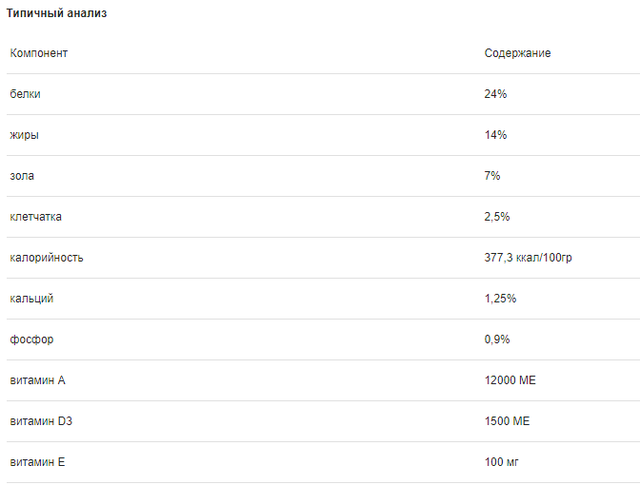The width and height of the screenshot is (640, 485).
Task: Select the кальций row label
Action: click(31, 298)
